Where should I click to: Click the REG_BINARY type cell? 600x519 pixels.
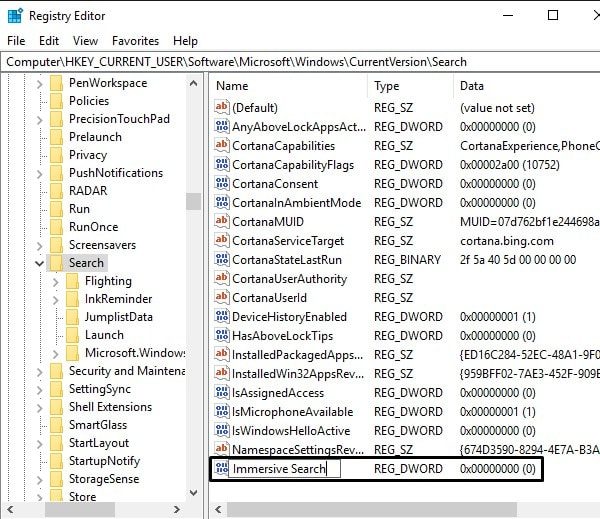[x=407, y=260]
